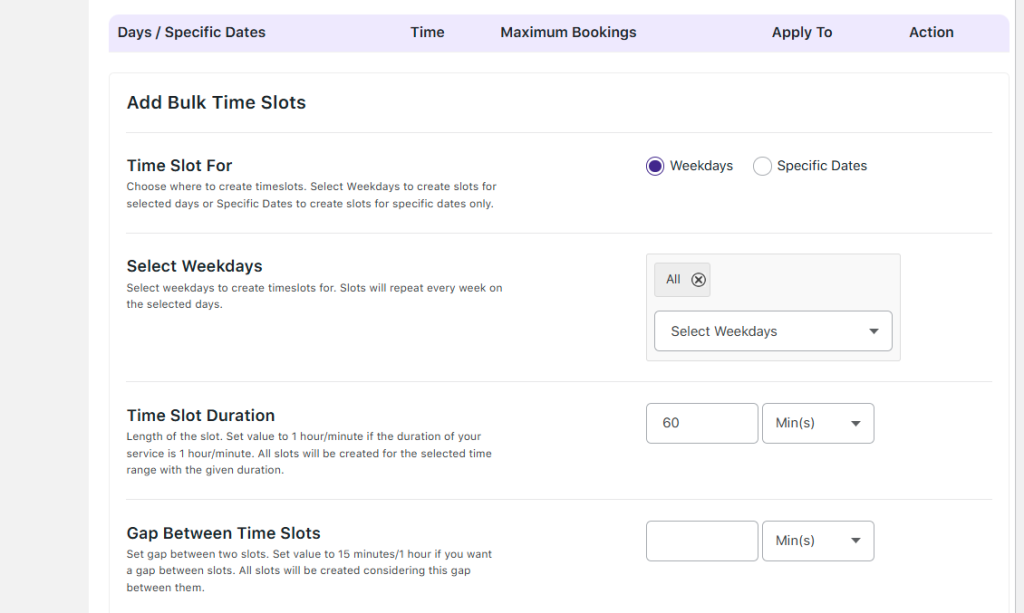This screenshot has height=613, width=1024.
Task: Click the All tag chip label
Action: (673, 280)
